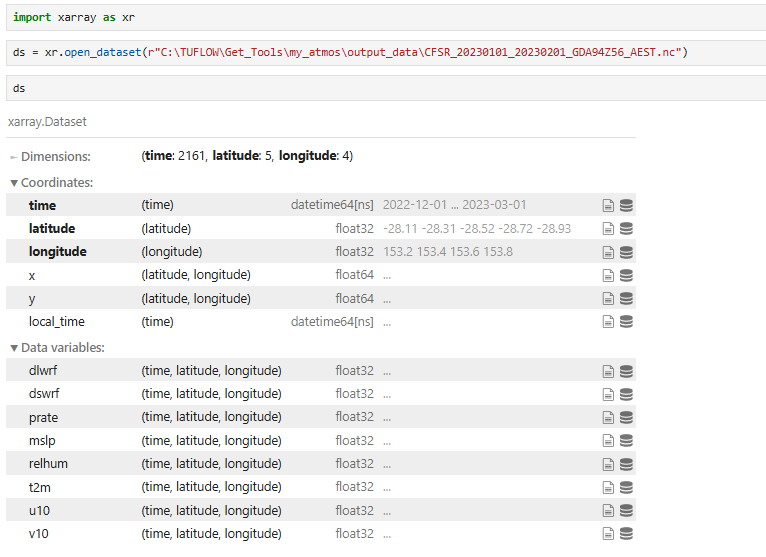Screen dimensions: 766x557
Task: Show data repr icon for prate variable
Action: tap(627, 417)
